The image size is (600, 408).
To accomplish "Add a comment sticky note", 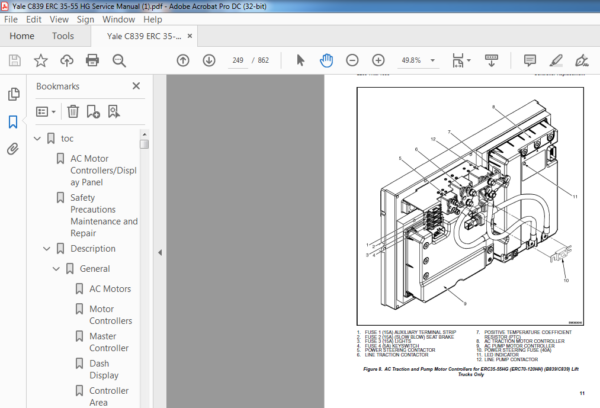I will [x=530, y=60].
